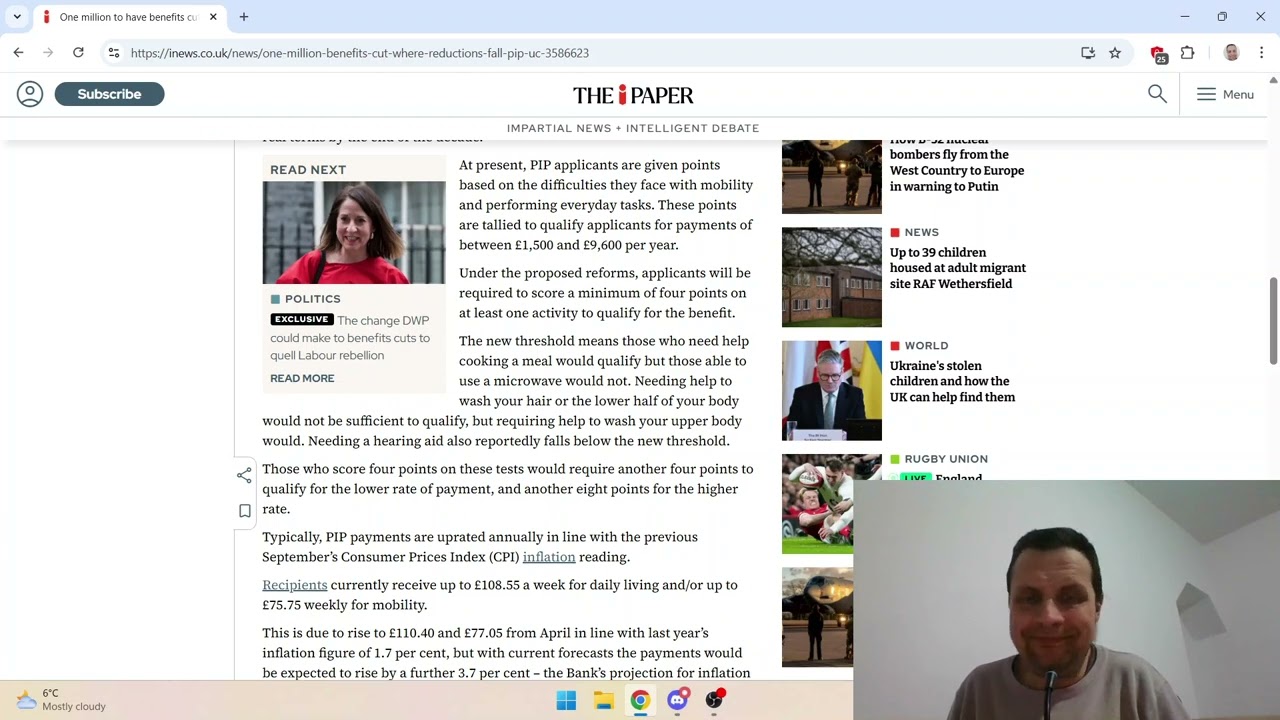
Task: Follow the 'Recipients' hyperlink
Action: click(295, 585)
